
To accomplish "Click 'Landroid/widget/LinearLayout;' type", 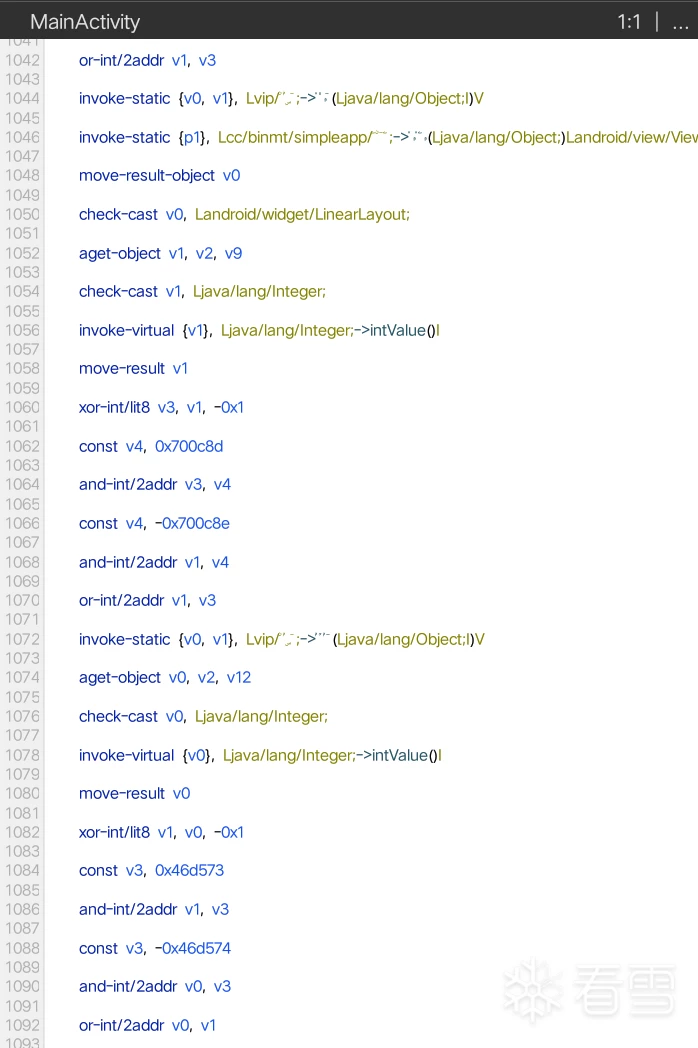I will (x=302, y=214).
